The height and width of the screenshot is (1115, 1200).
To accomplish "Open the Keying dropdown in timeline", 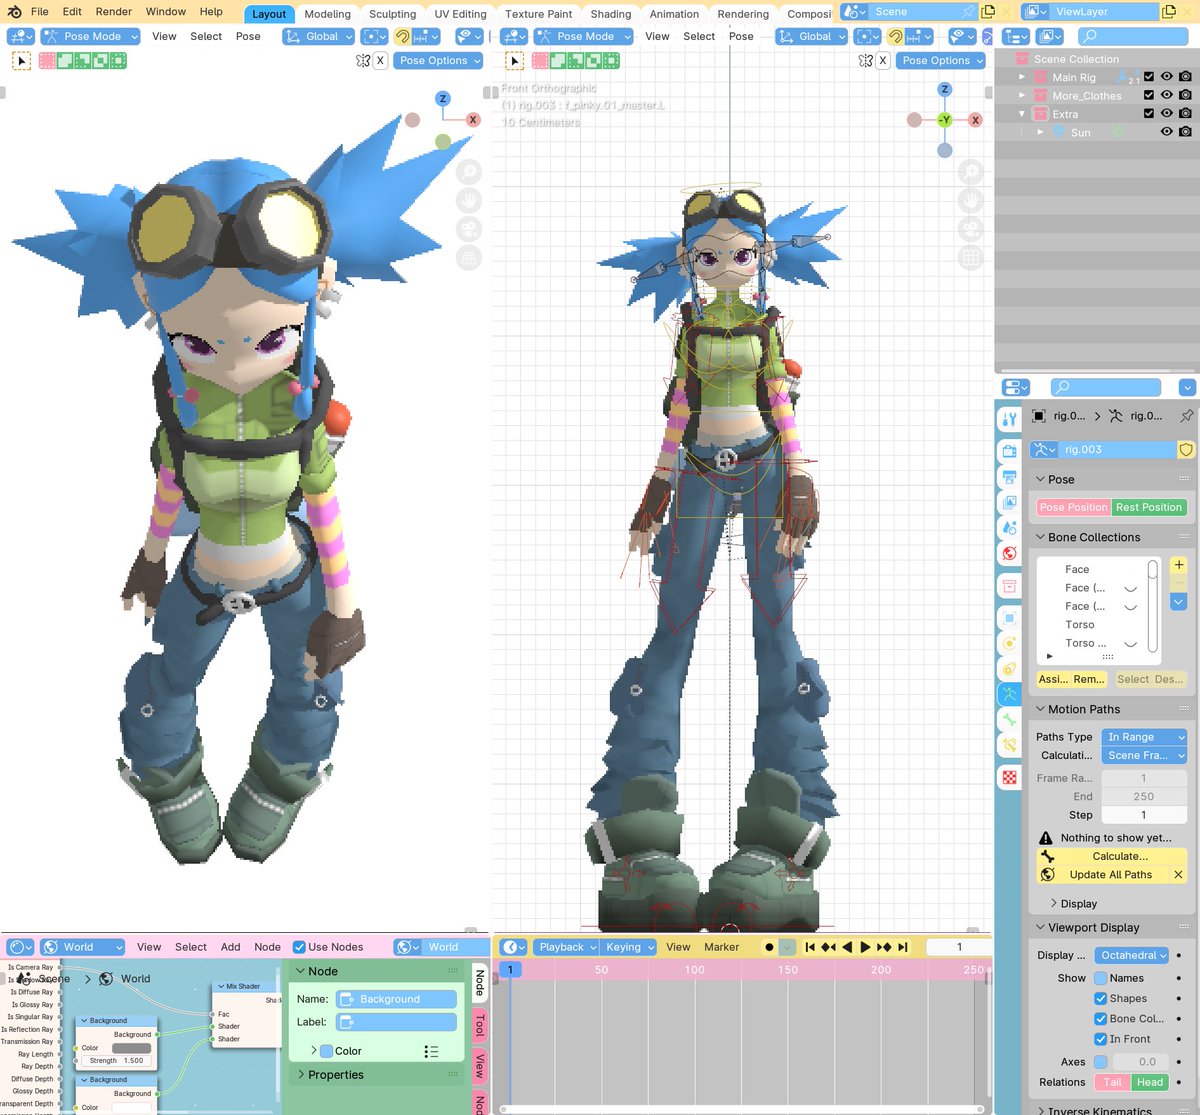I will (x=628, y=947).
